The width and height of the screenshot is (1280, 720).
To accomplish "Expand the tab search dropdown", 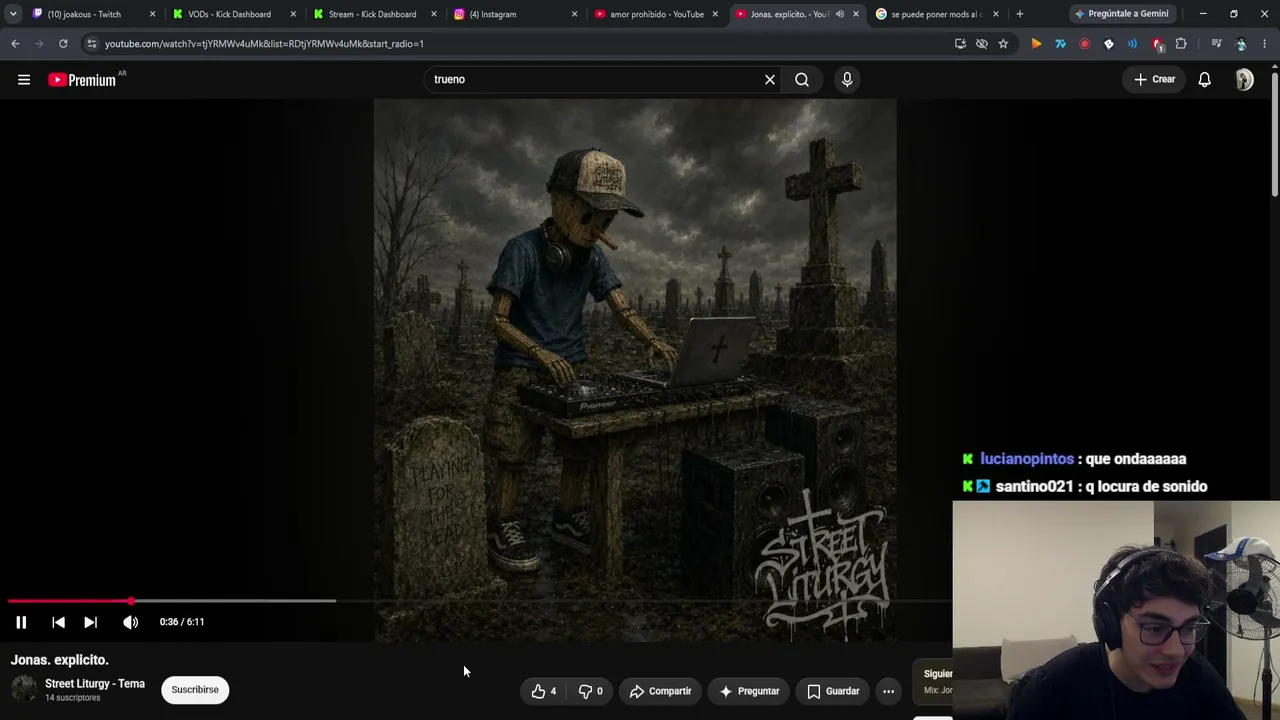I will tap(12, 14).
